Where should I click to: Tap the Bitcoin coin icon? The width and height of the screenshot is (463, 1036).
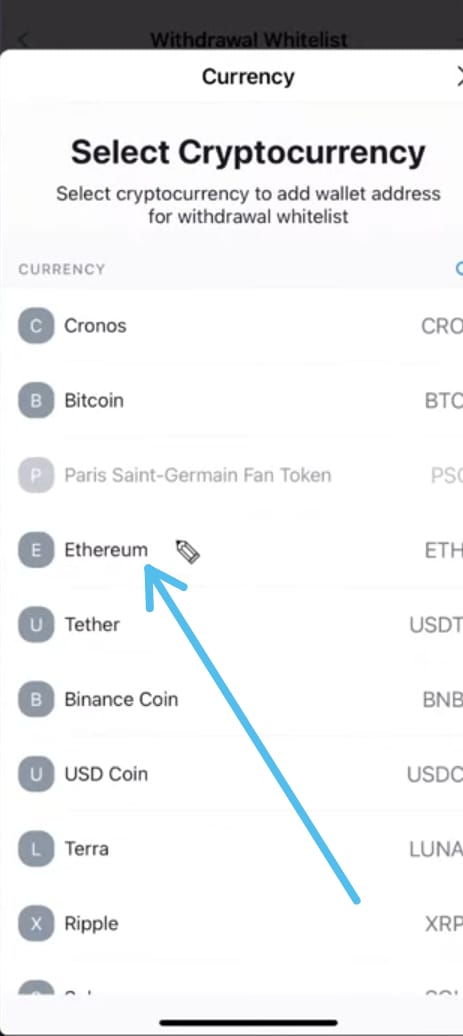pos(36,400)
